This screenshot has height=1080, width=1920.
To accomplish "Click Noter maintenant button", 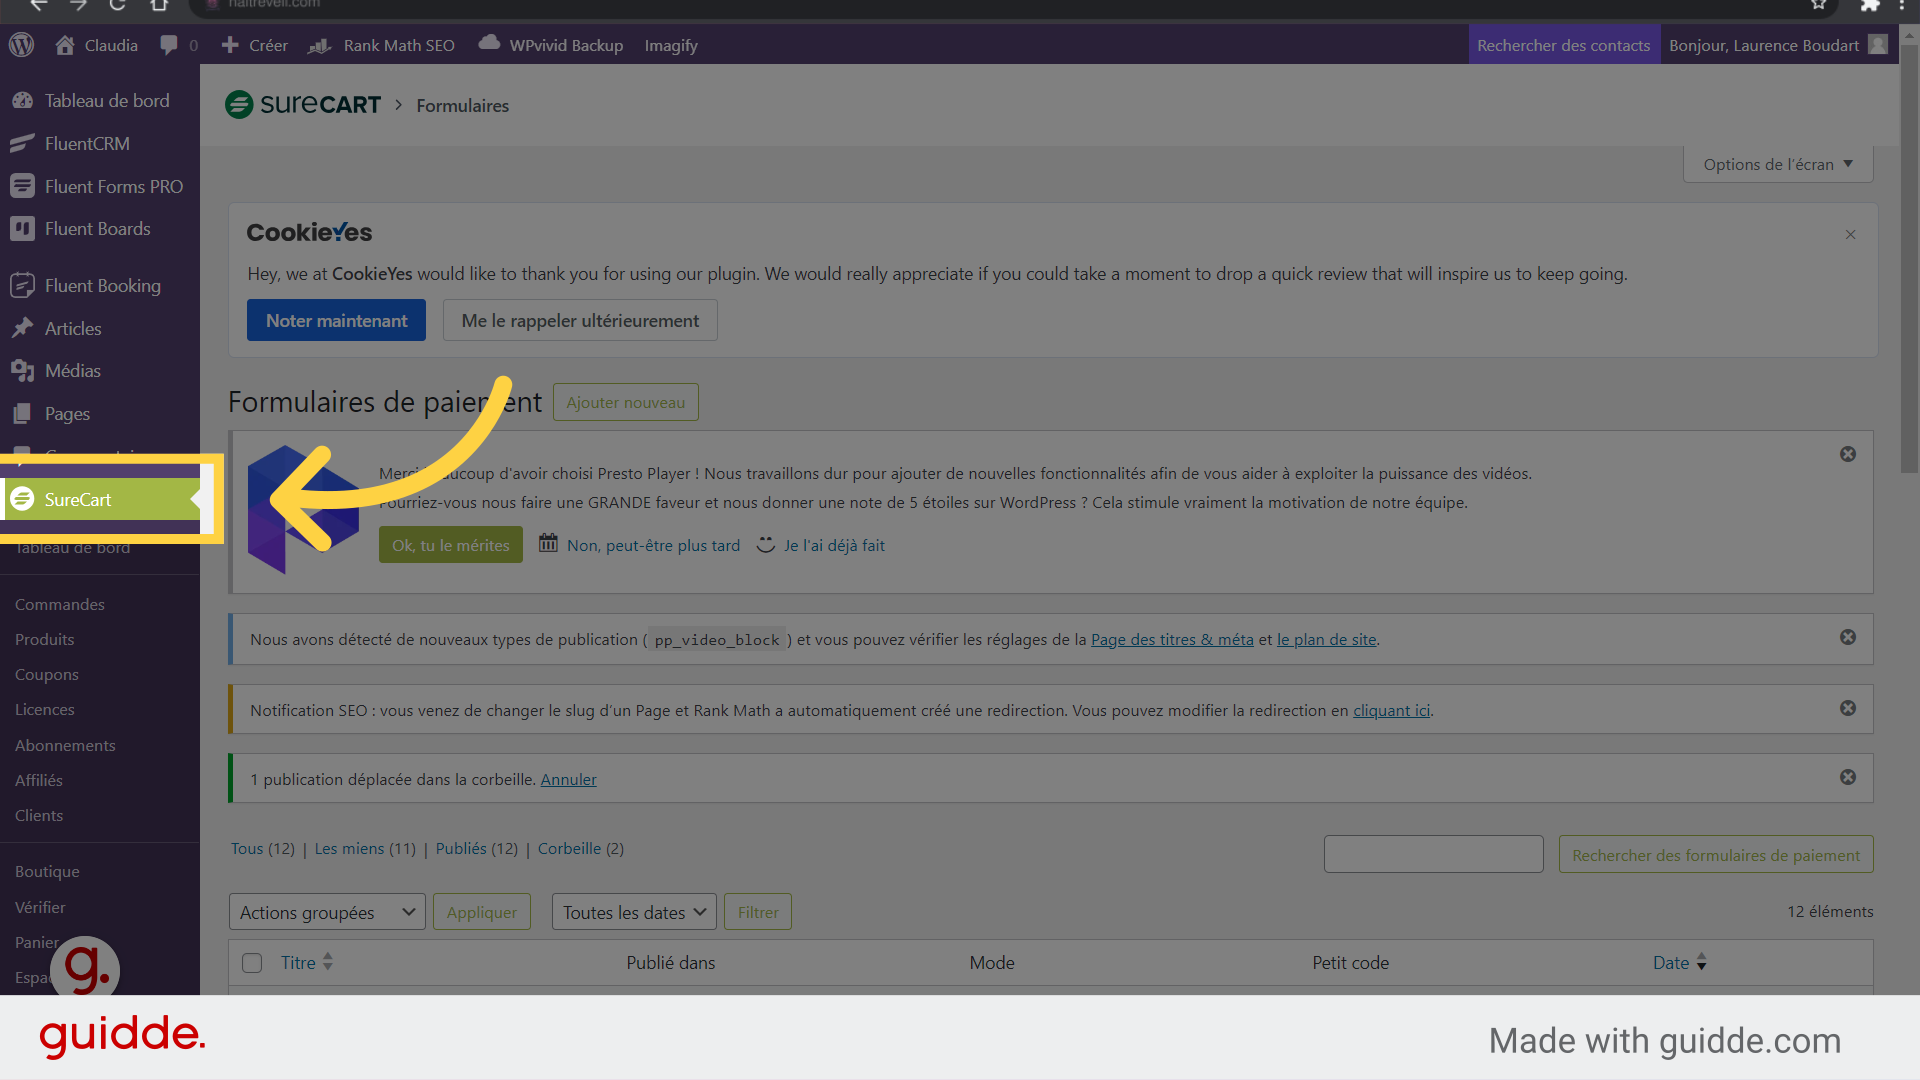I will (x=336, y=320).
